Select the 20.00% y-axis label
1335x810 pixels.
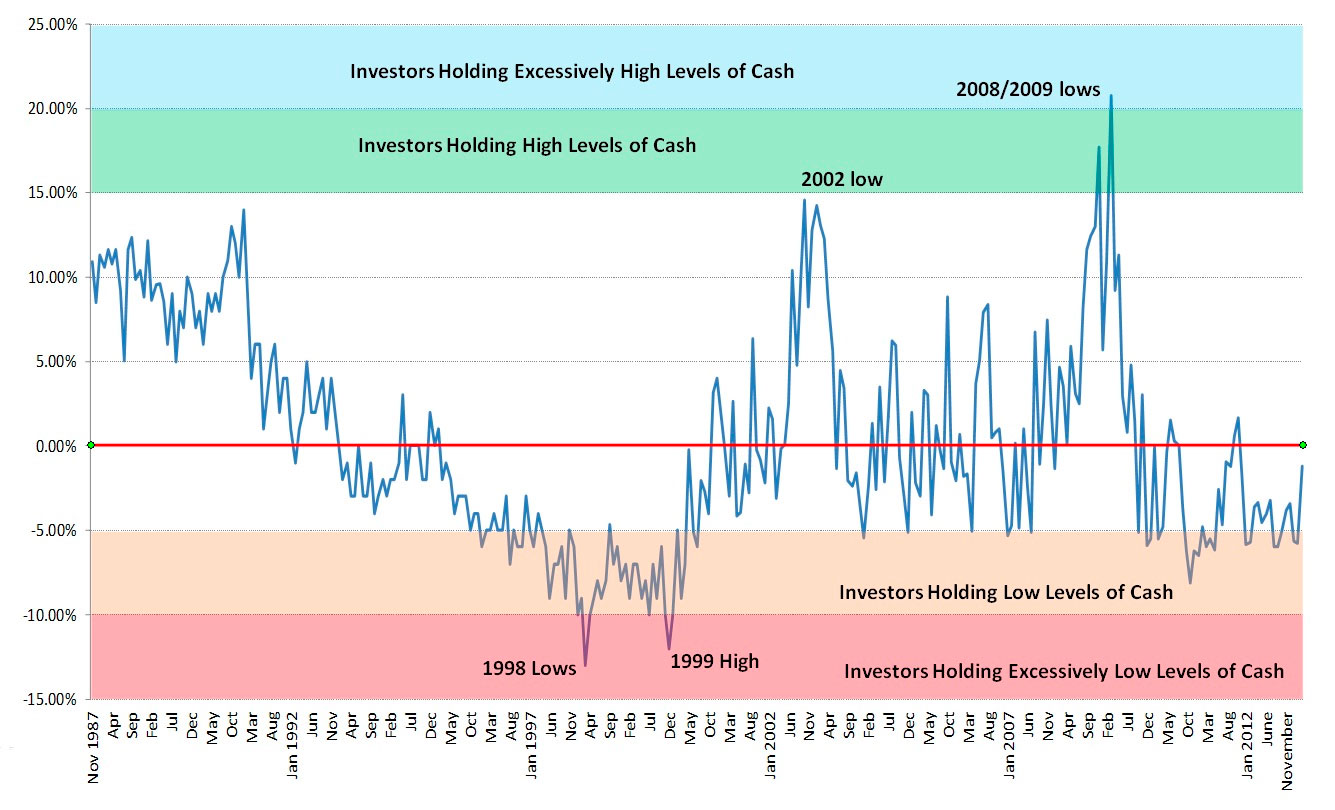(x=48, y=108)
